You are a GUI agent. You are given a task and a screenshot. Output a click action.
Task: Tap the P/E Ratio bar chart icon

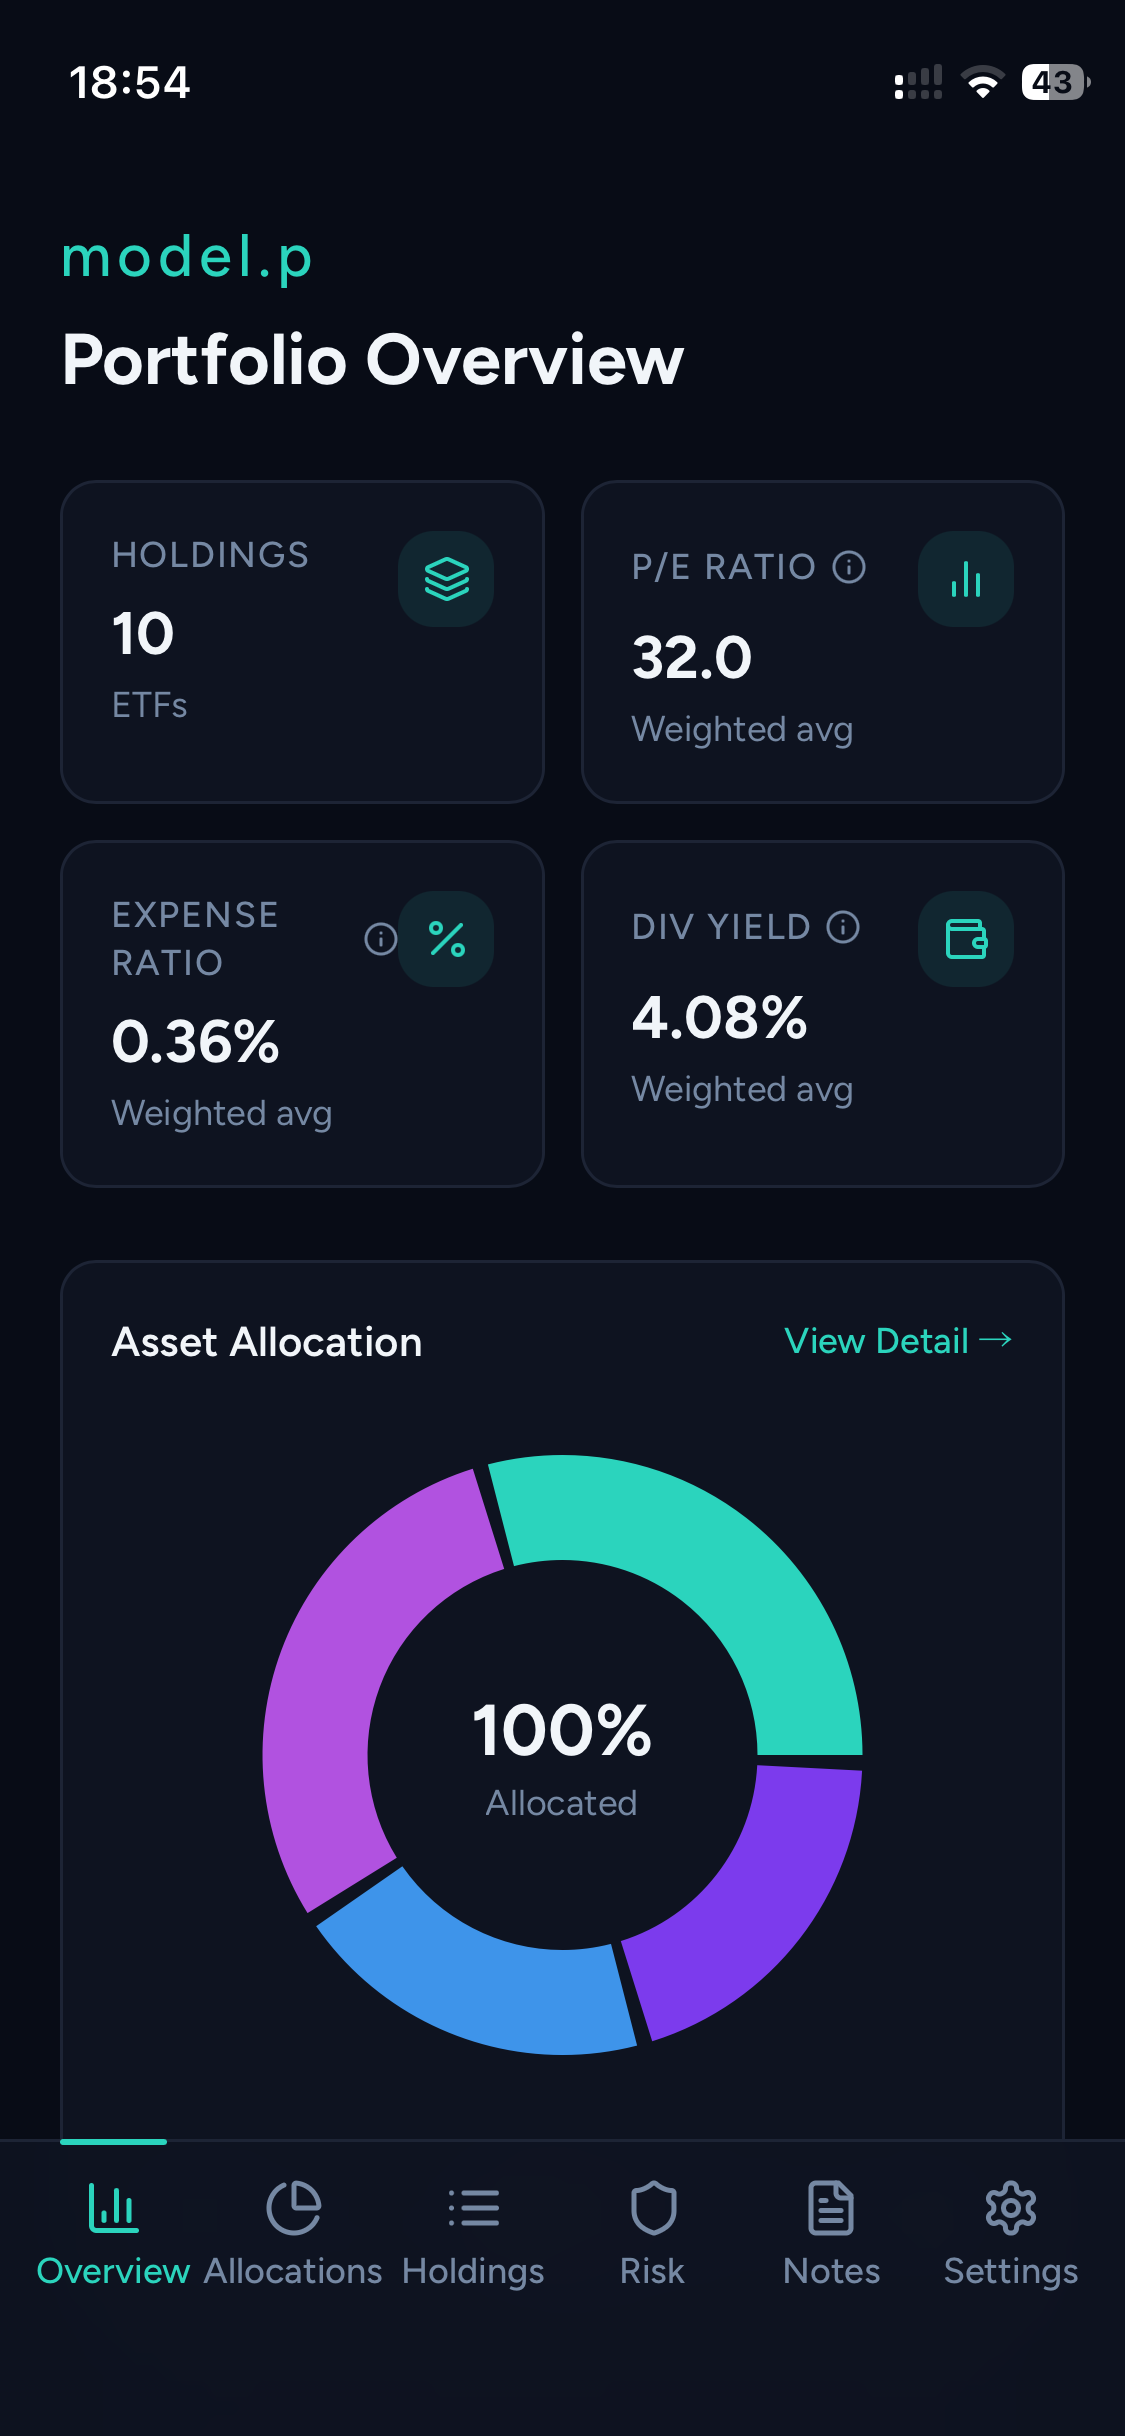966,579
